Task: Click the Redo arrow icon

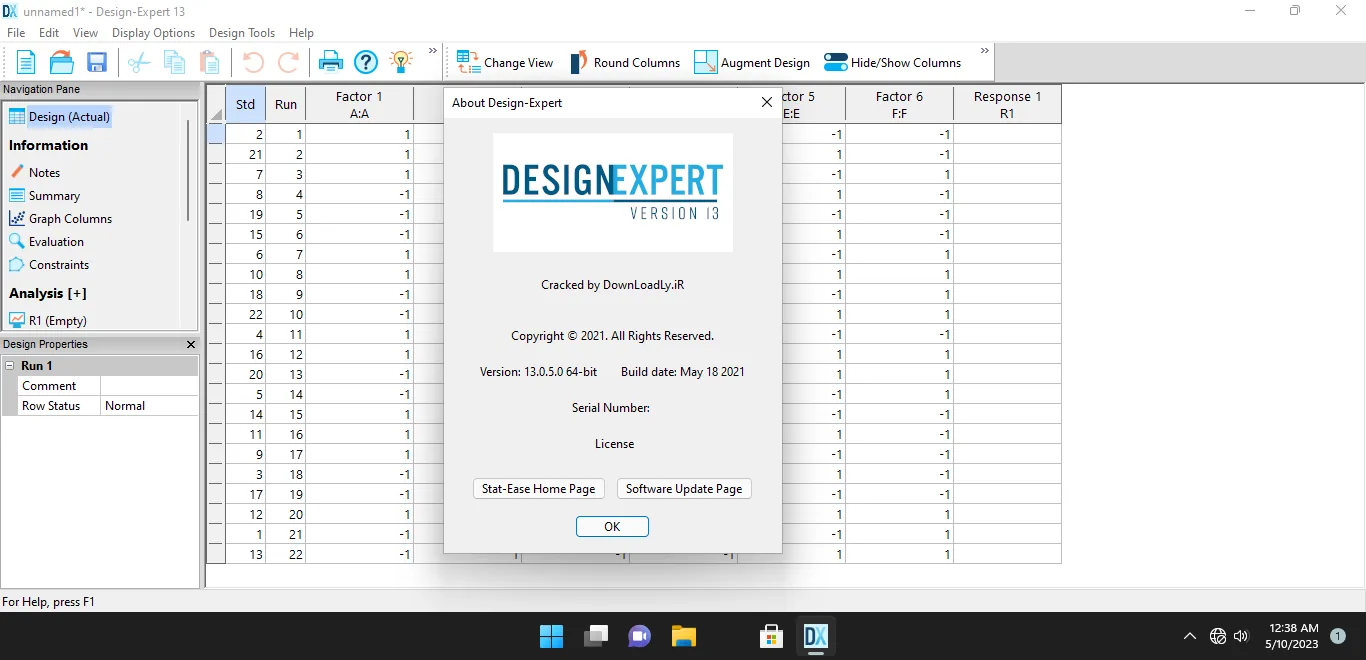Action: [288, 62]
